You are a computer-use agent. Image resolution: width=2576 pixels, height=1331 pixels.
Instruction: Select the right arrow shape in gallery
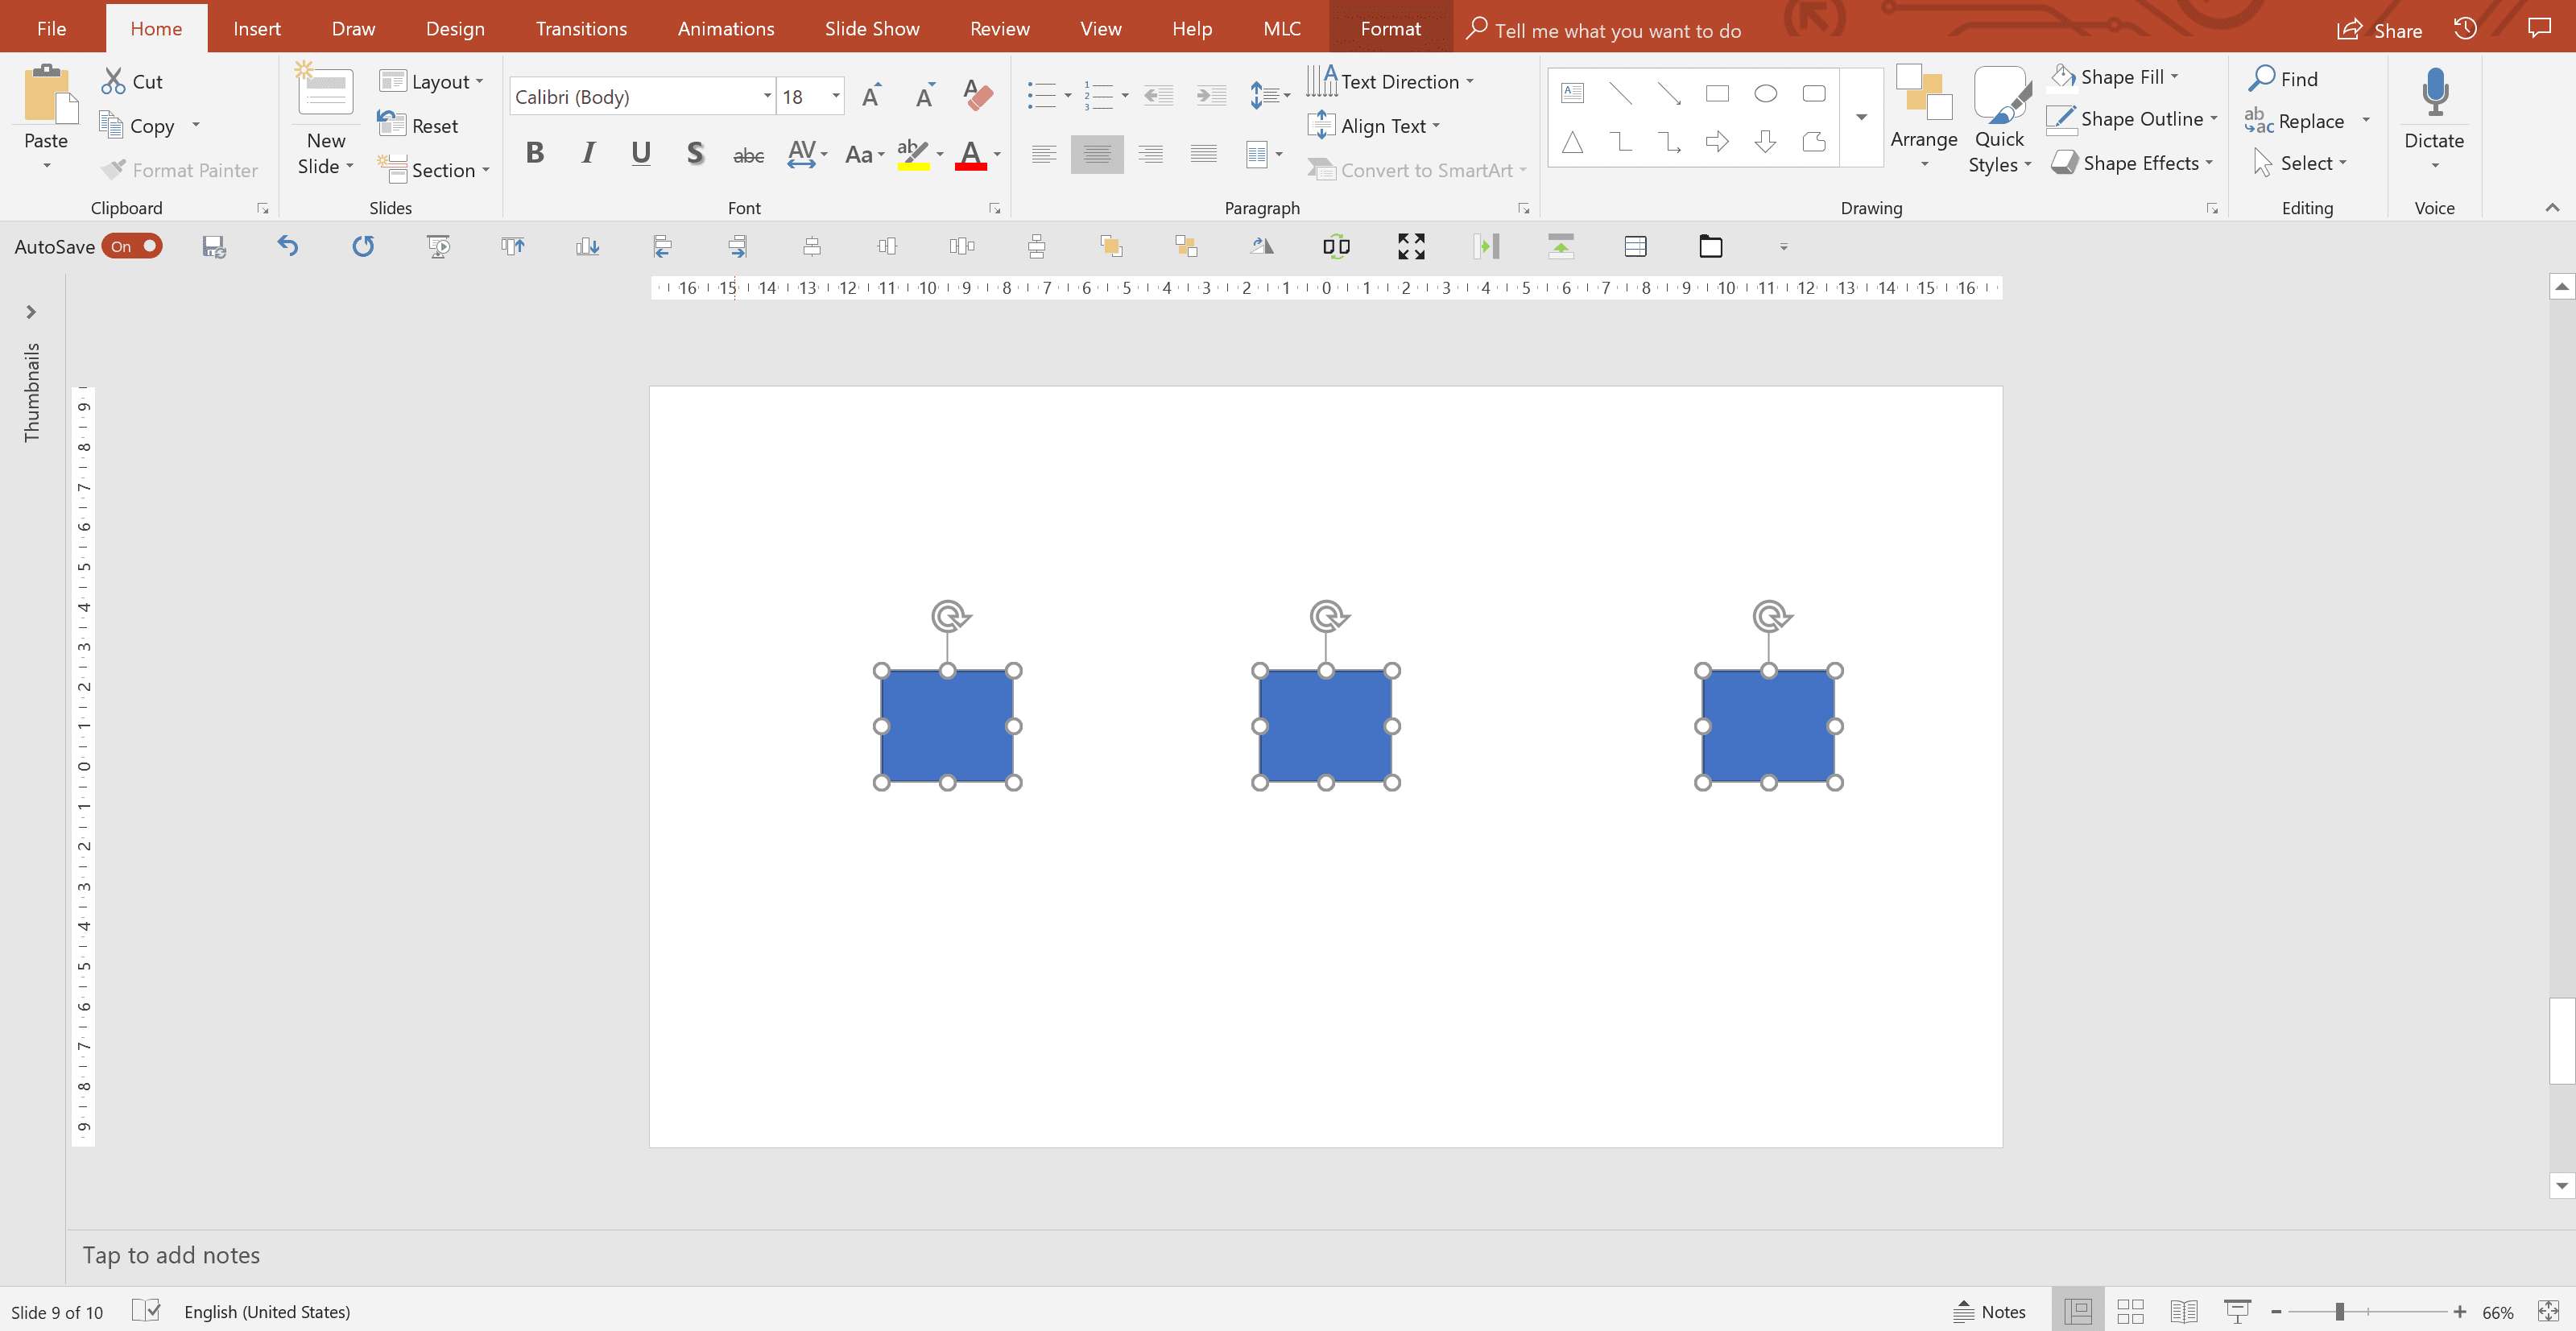point(1717,141)
